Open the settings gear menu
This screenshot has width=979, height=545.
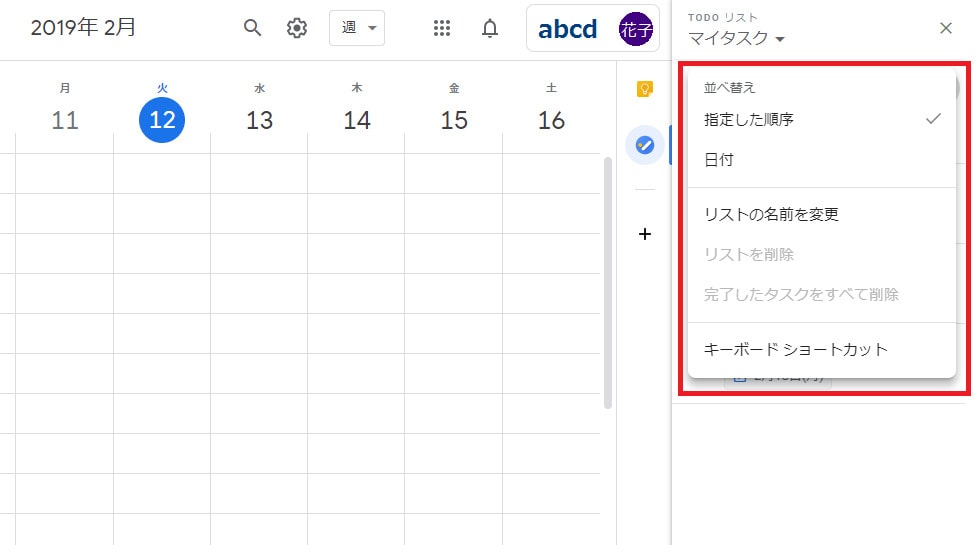tap(297, 28)
